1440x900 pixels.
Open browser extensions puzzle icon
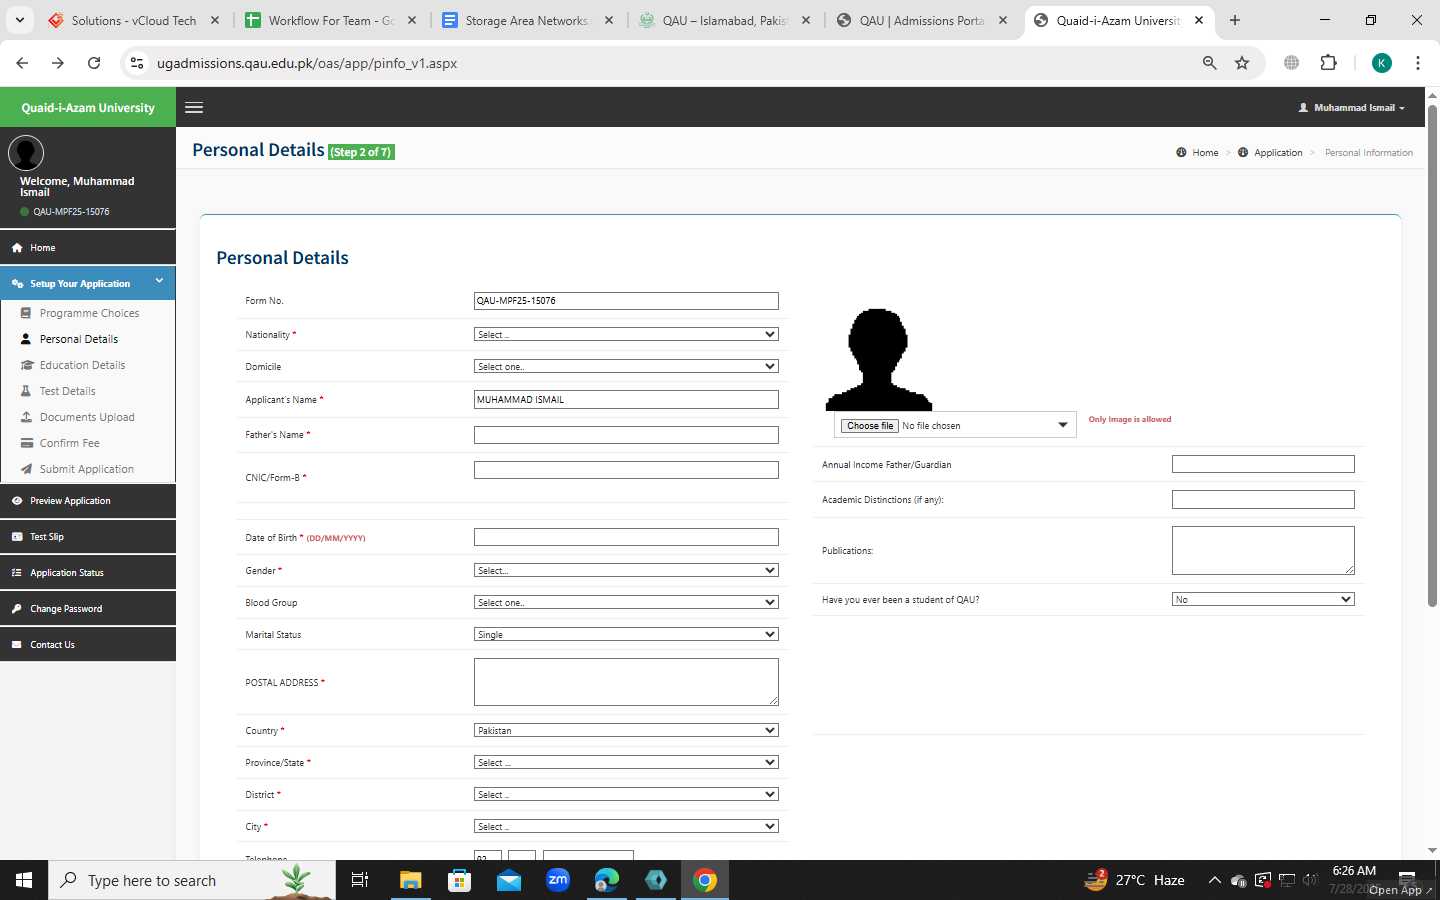1328,63
